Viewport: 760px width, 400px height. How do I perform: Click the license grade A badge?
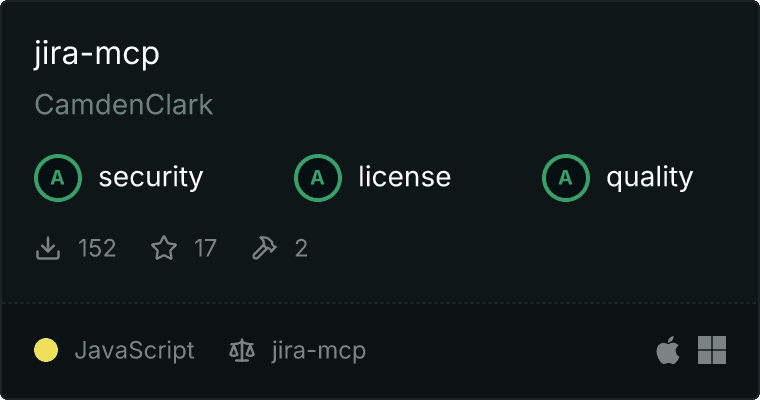pos(317,178)
